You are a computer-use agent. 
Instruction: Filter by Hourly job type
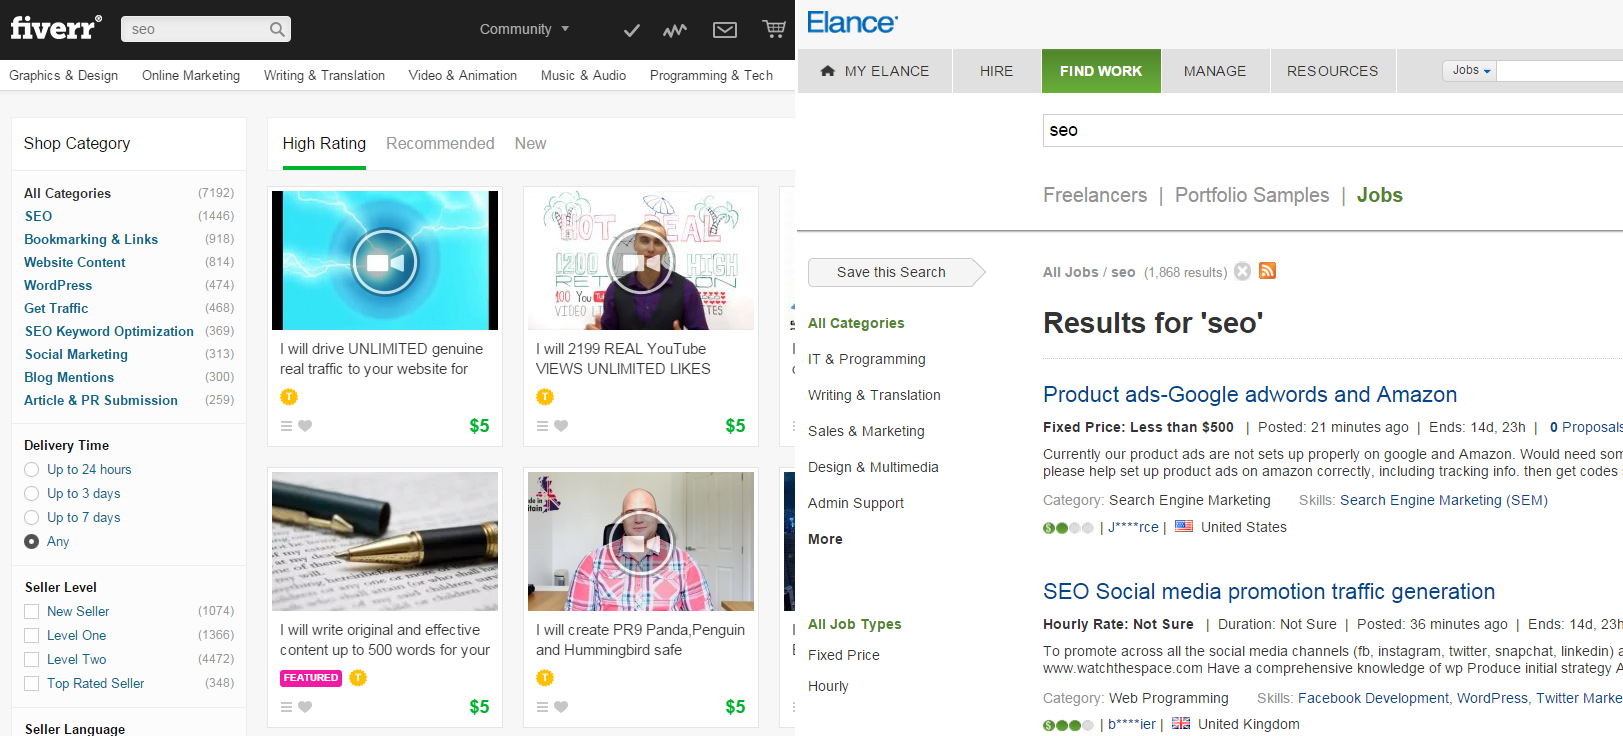click(x=828, y=686)
